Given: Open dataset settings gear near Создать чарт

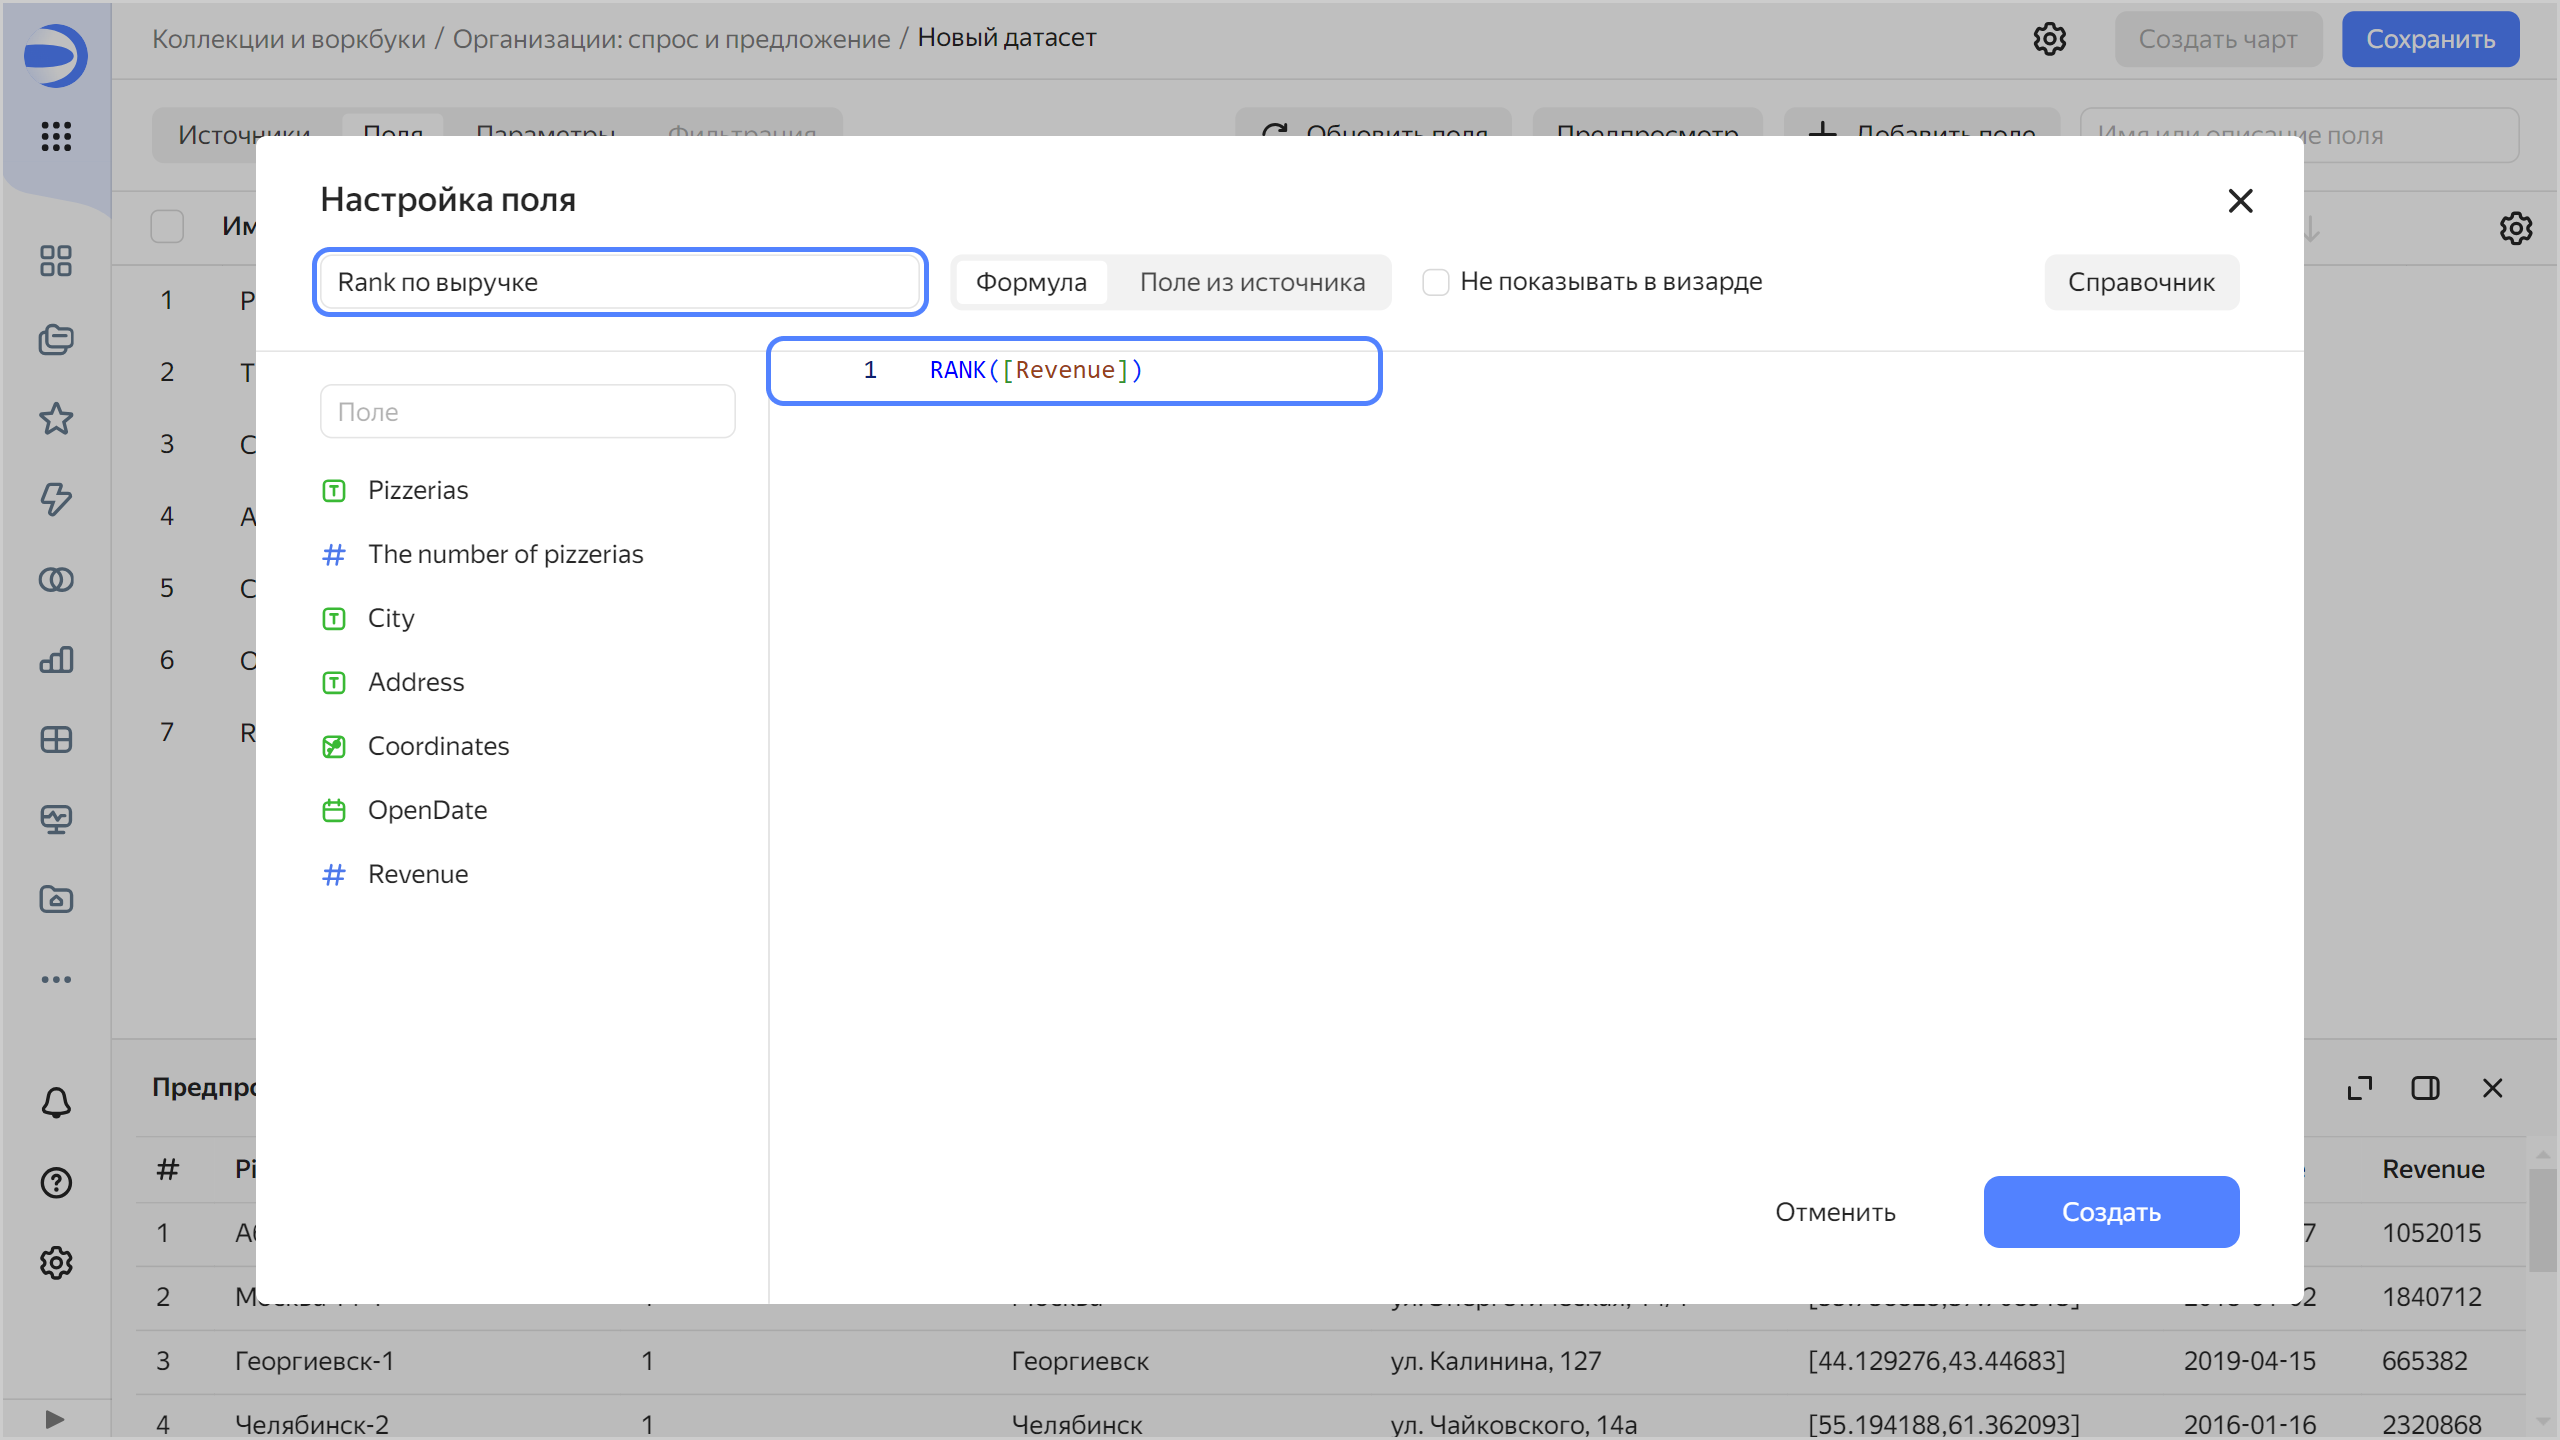Looking at the screenshot, I should coord(2049,39).
